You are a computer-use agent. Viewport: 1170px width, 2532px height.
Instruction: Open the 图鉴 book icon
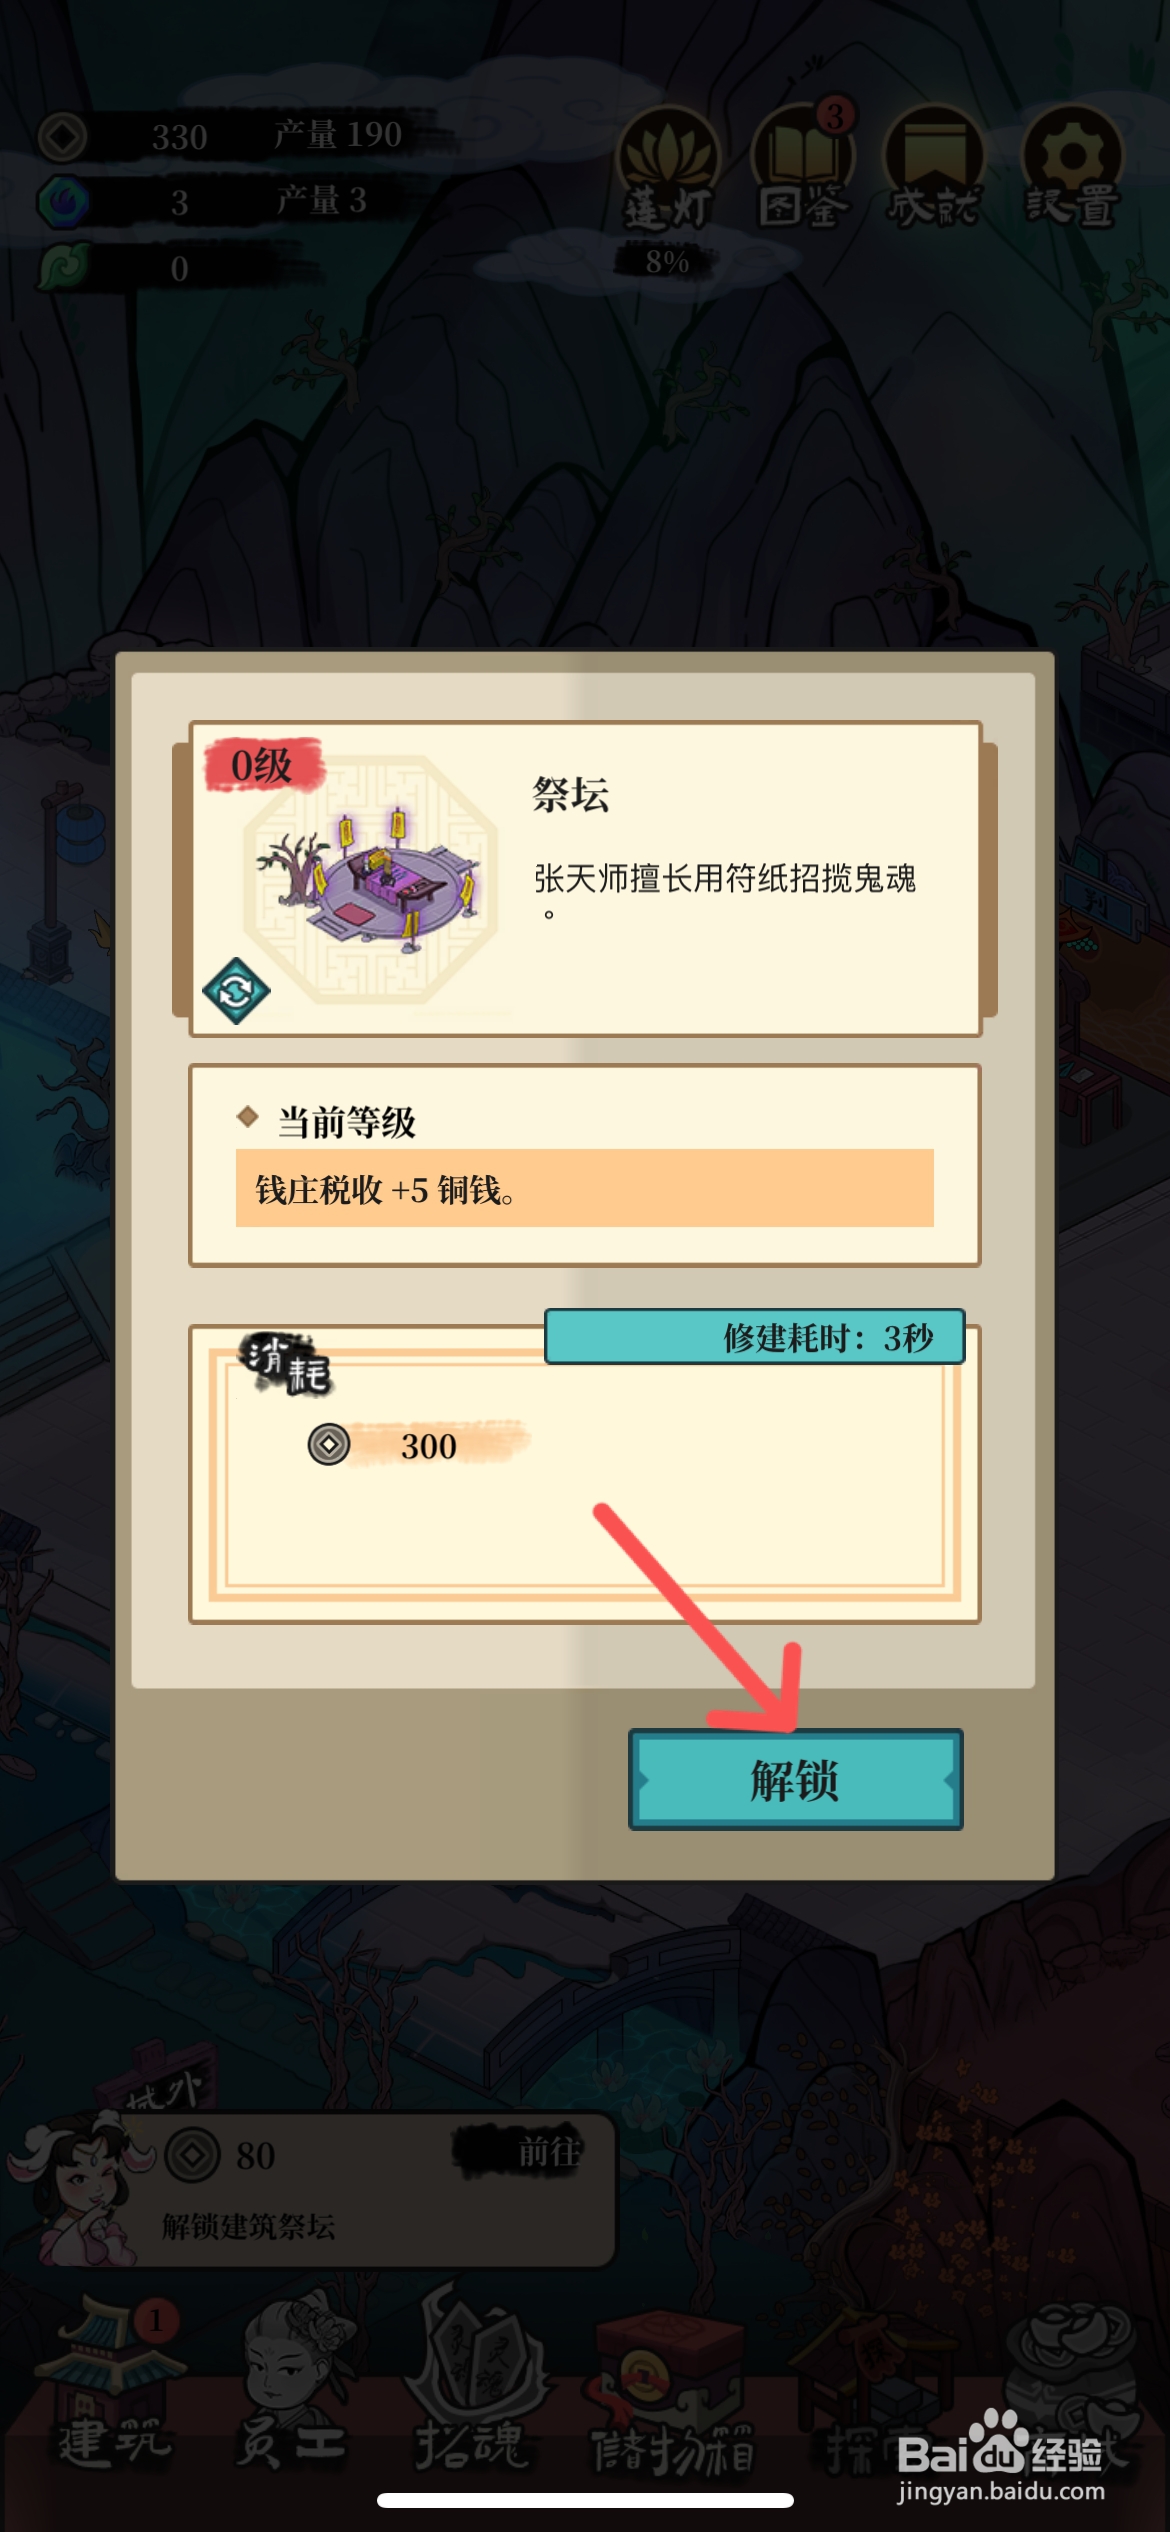(x=803, y=167)
